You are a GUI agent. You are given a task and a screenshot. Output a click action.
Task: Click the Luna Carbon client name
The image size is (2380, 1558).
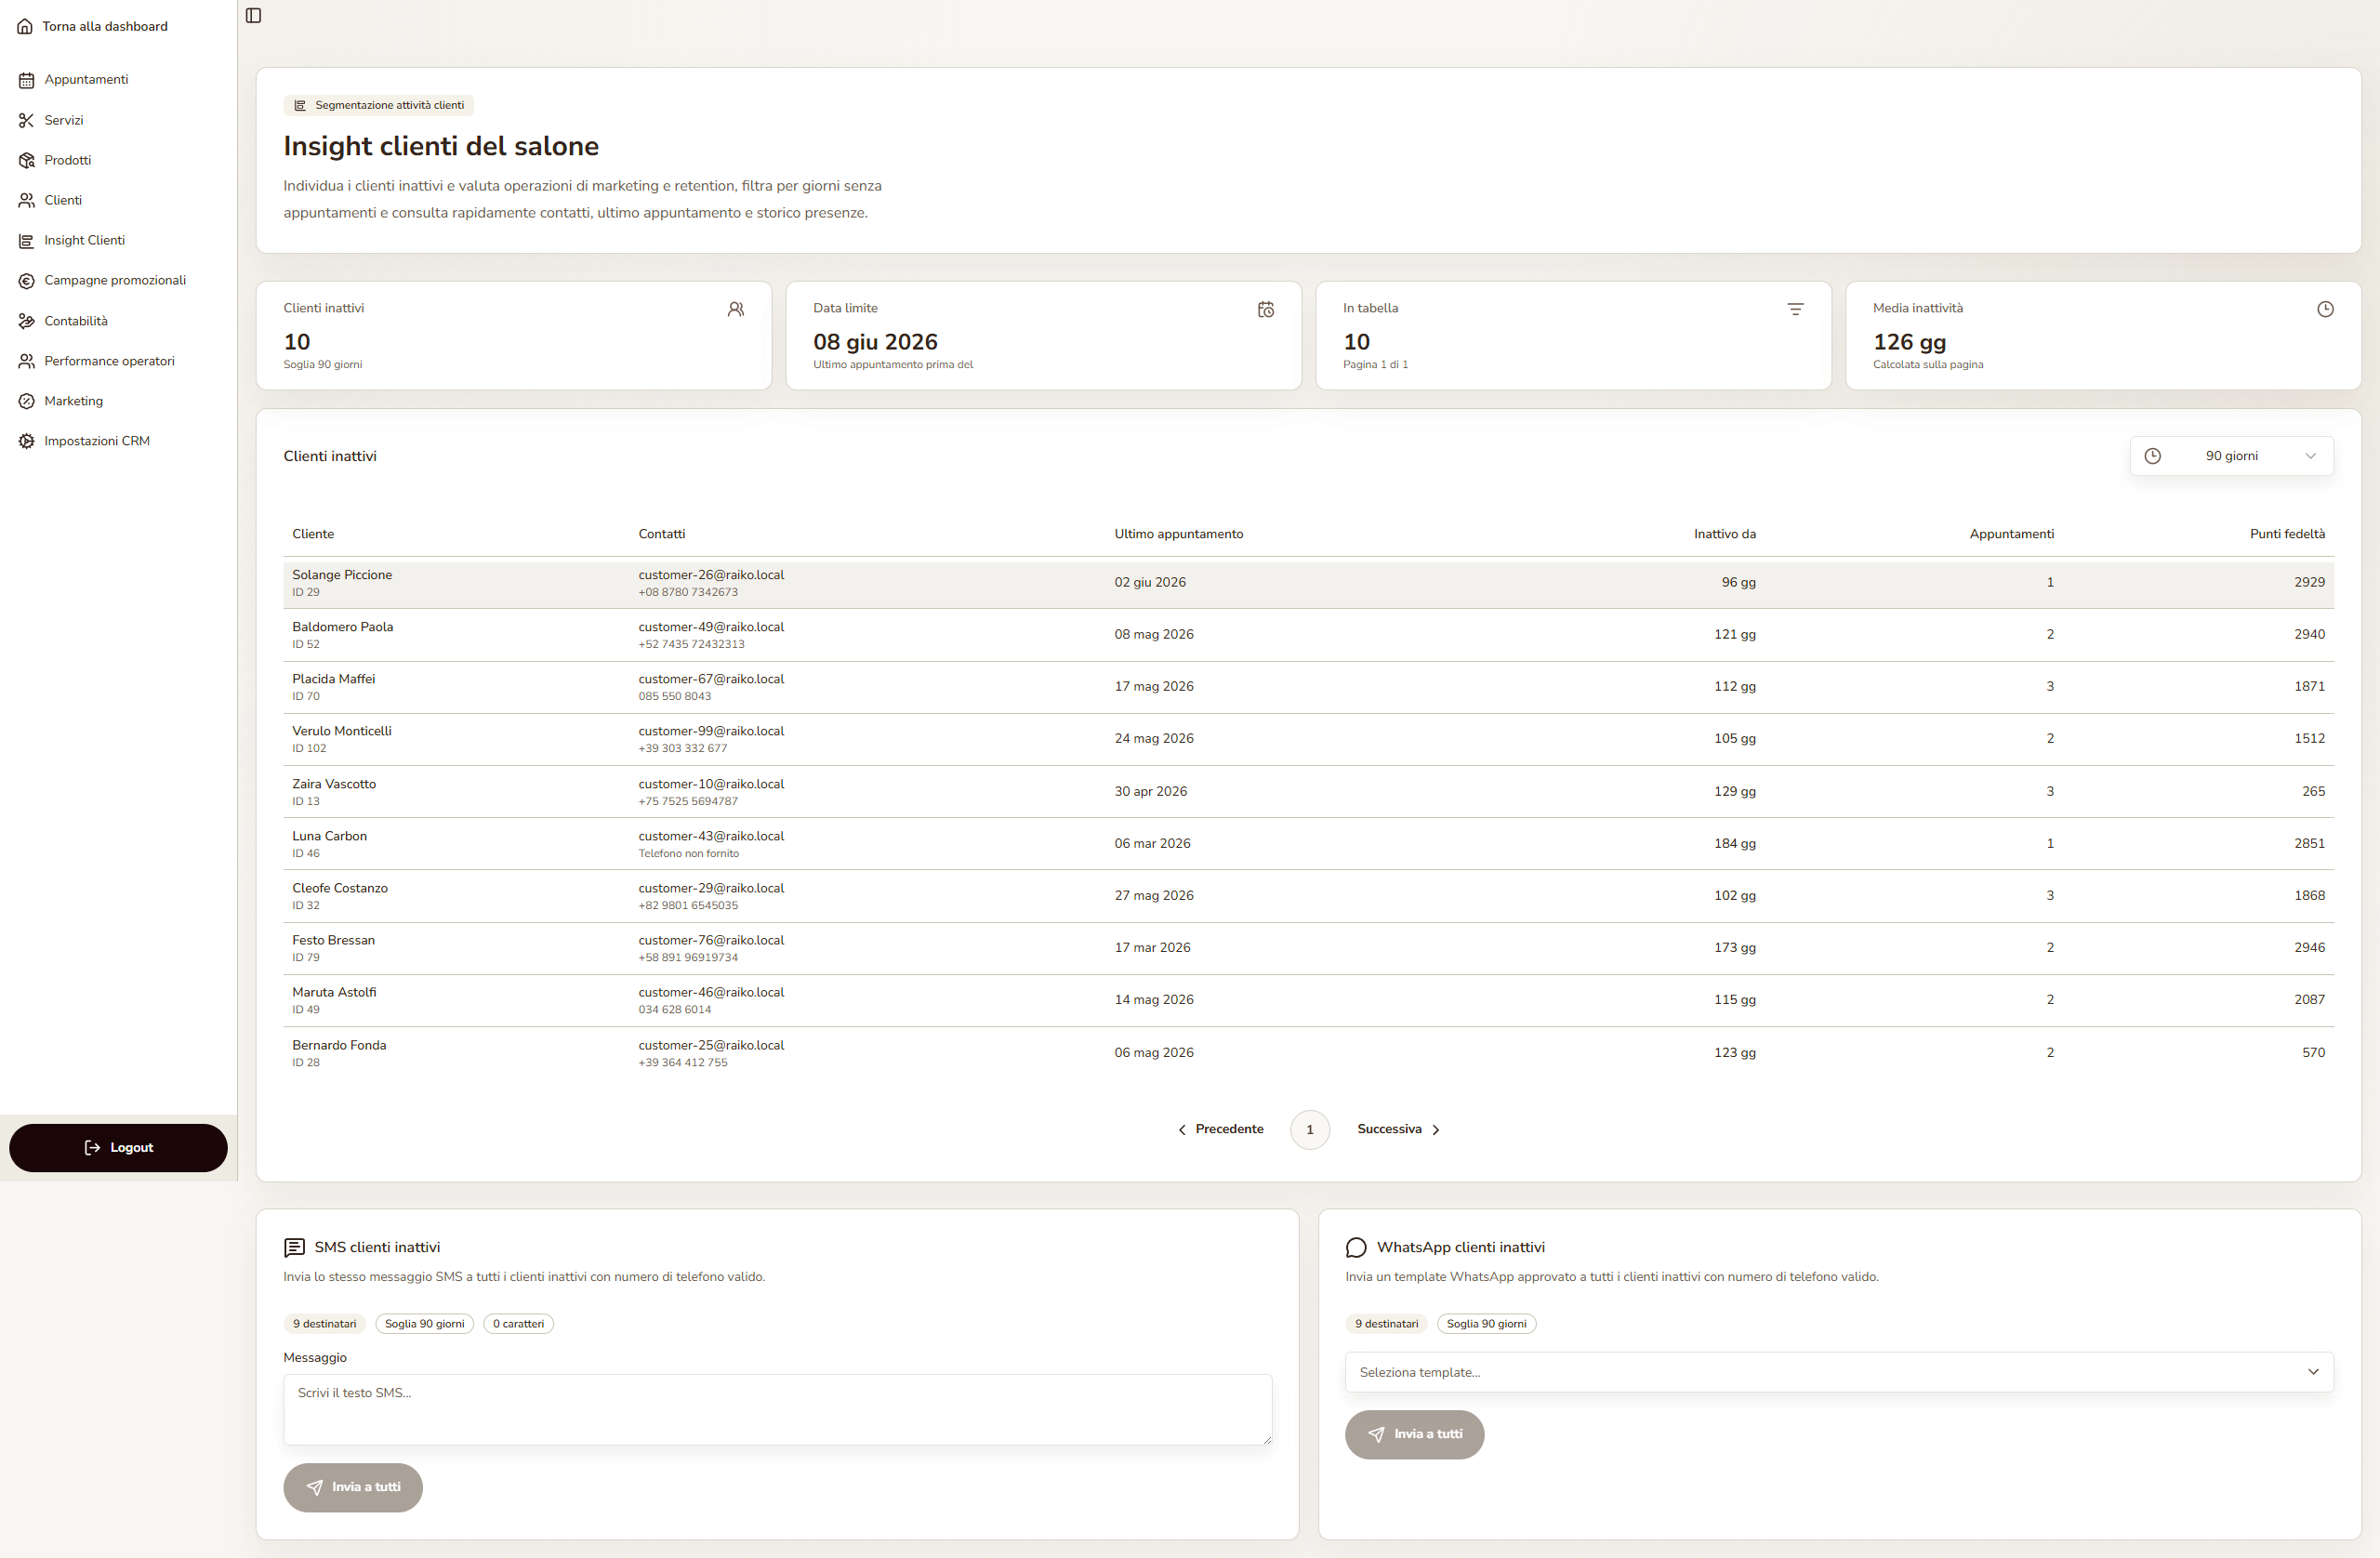329,836
